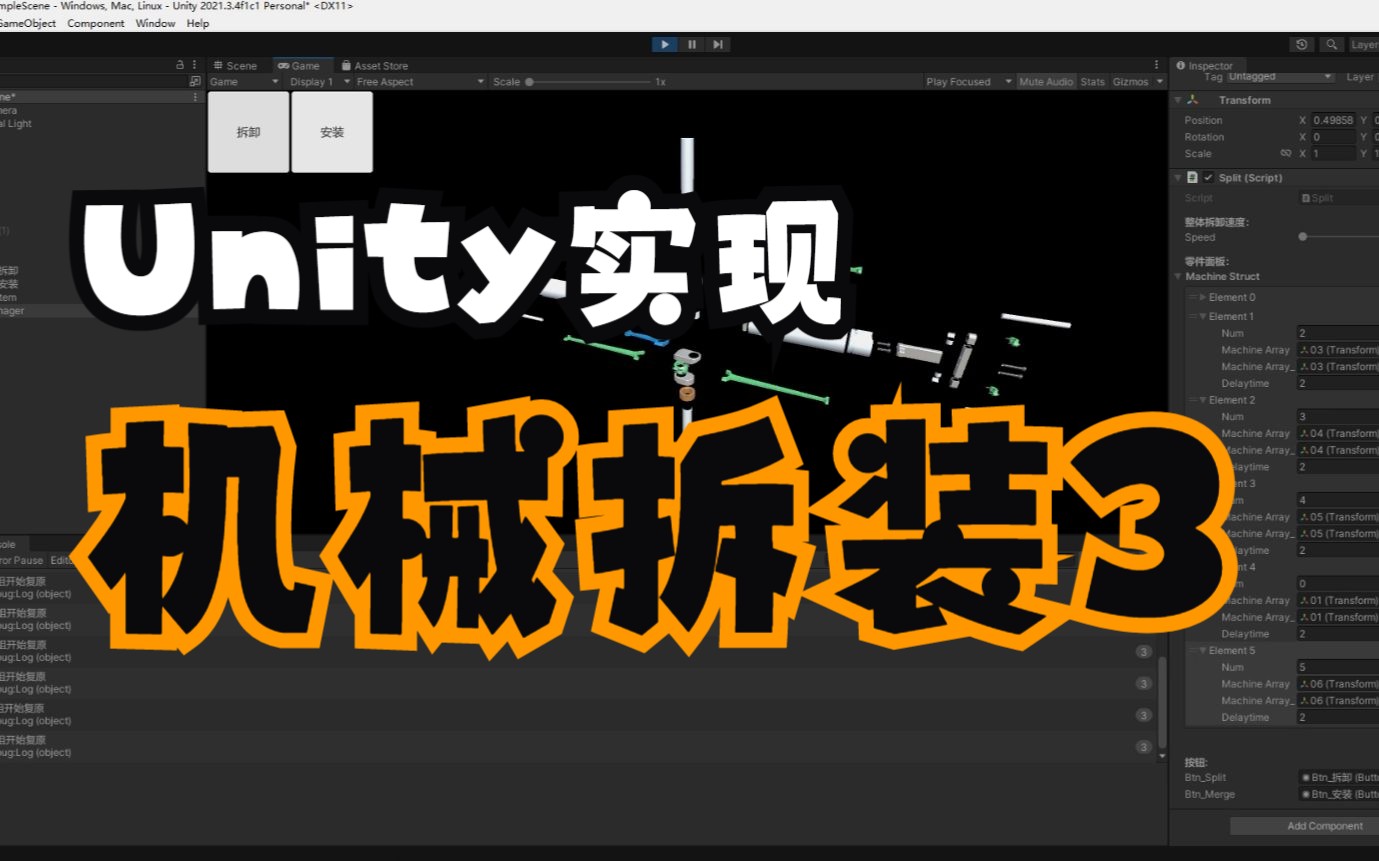Click the Console vertical scrollbar

pos(1162,703)
